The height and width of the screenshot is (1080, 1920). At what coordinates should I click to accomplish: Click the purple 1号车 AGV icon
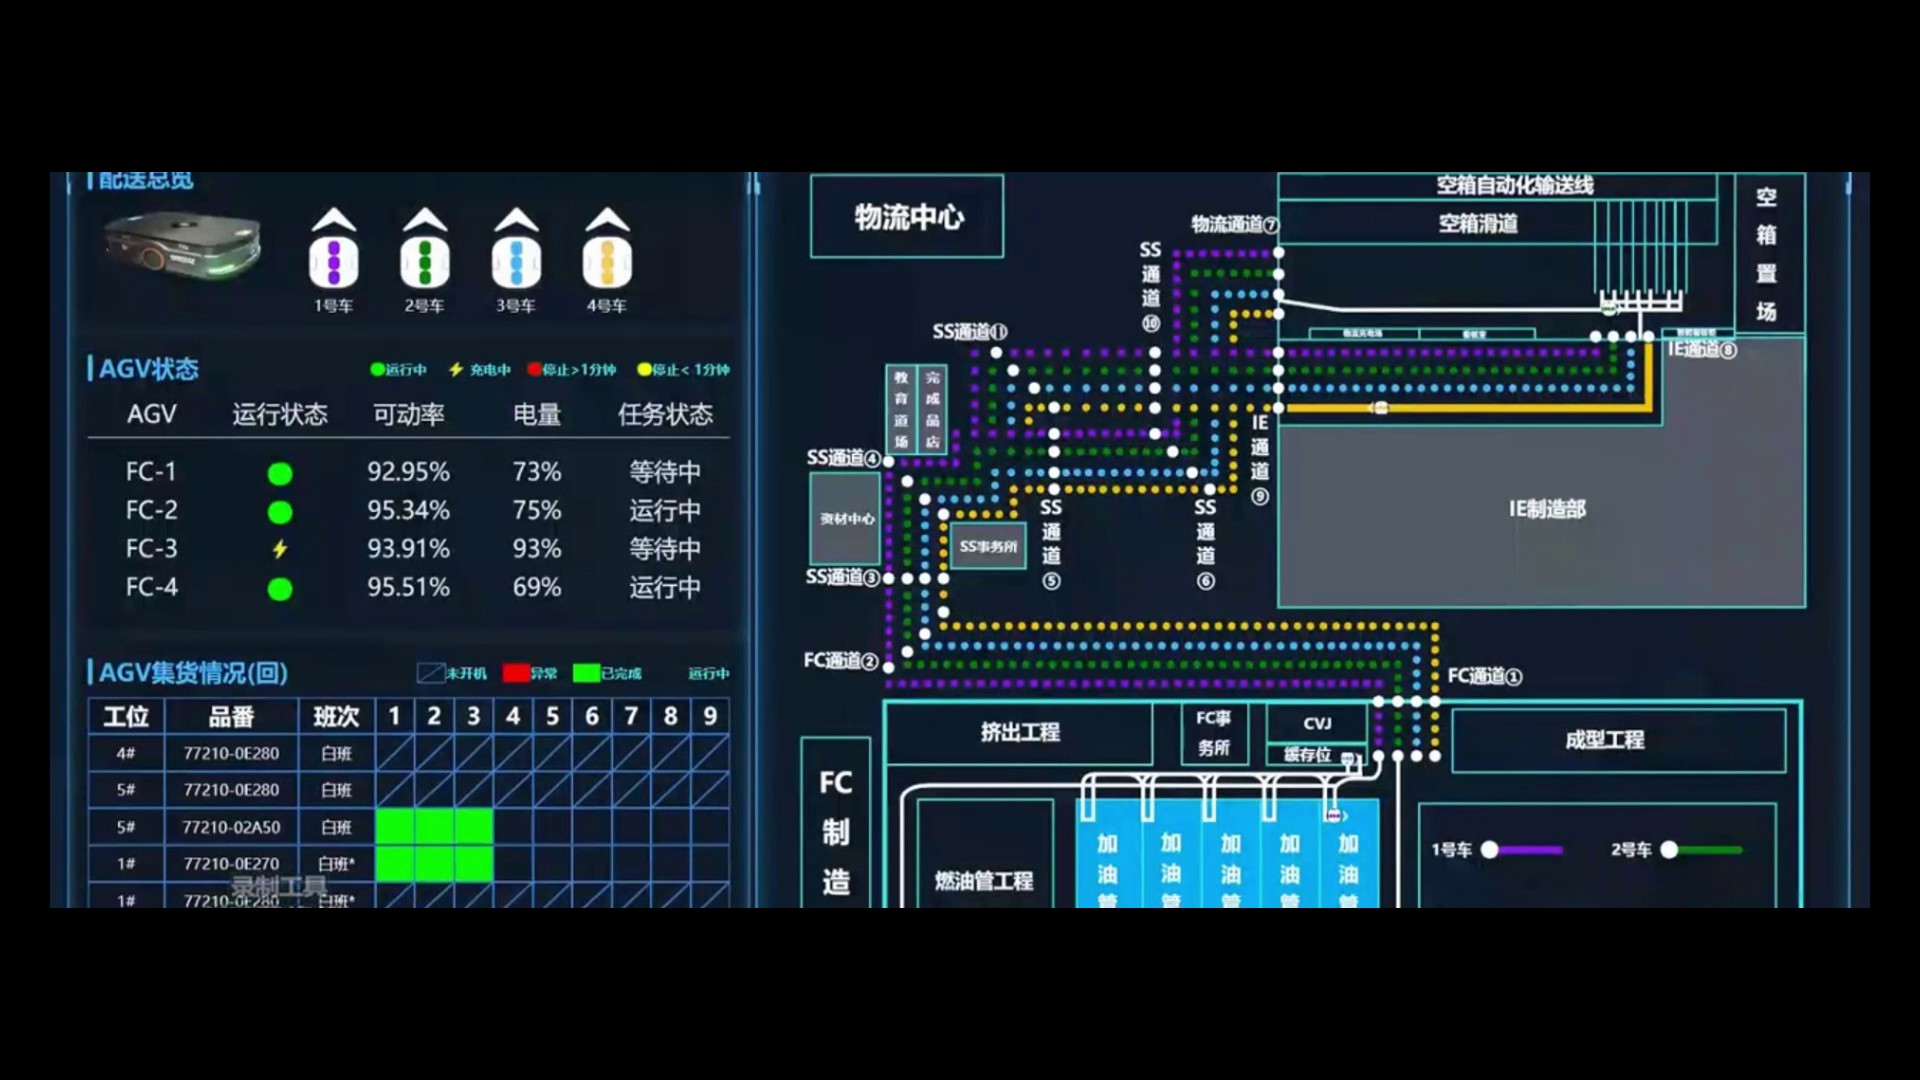pos(334,250)
